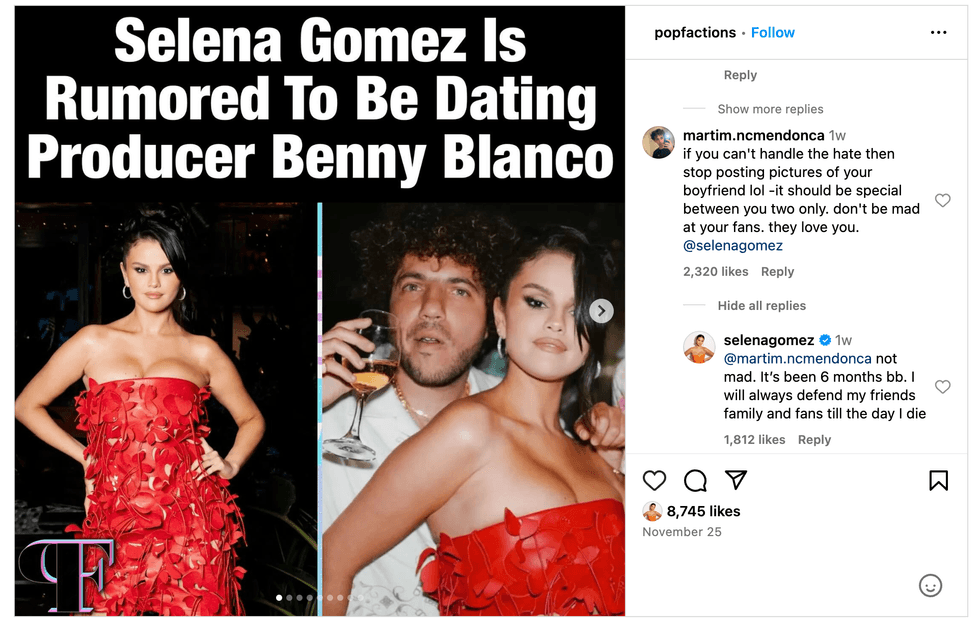This screenshot has width=980, height=625.
Task: View the 8,745 likes list
Action: [x=703, y=512]
